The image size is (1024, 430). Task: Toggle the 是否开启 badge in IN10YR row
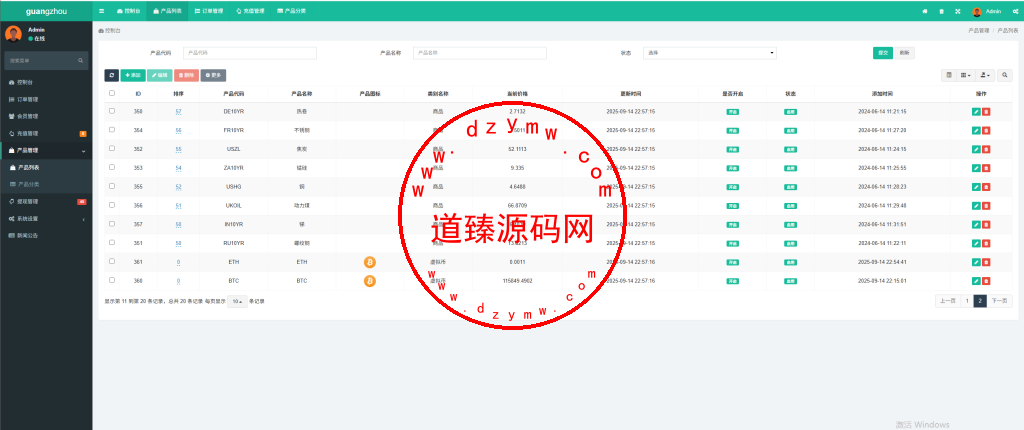coord(733,225)
